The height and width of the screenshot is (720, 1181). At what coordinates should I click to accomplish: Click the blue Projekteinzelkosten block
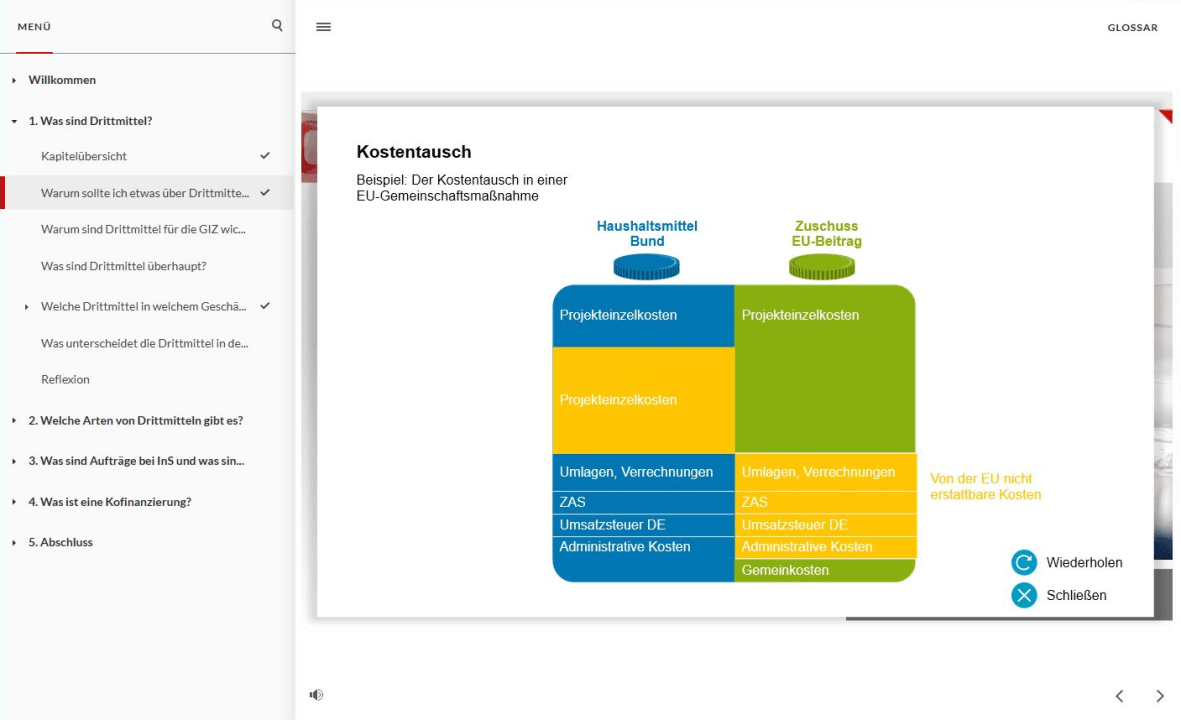point(643,316)
